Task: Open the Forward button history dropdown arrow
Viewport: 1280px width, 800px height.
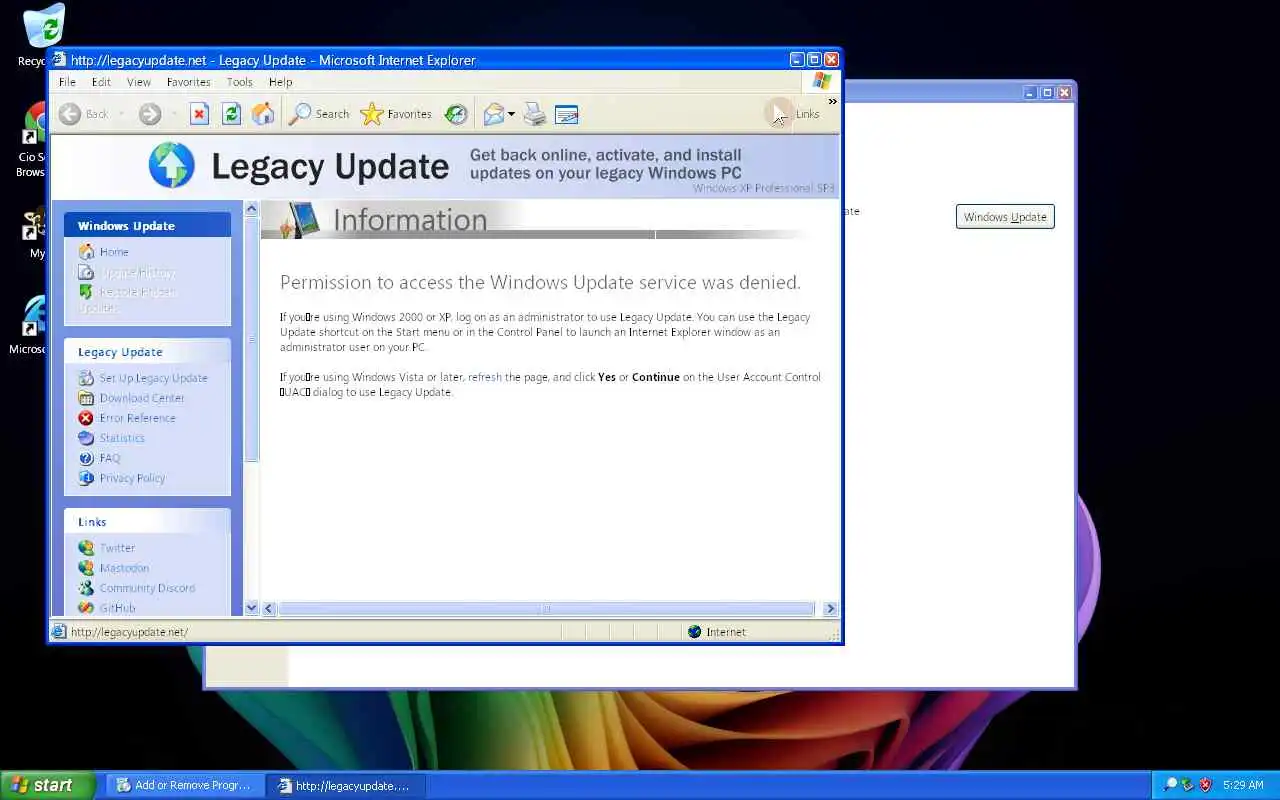Action: coord(173,114)
